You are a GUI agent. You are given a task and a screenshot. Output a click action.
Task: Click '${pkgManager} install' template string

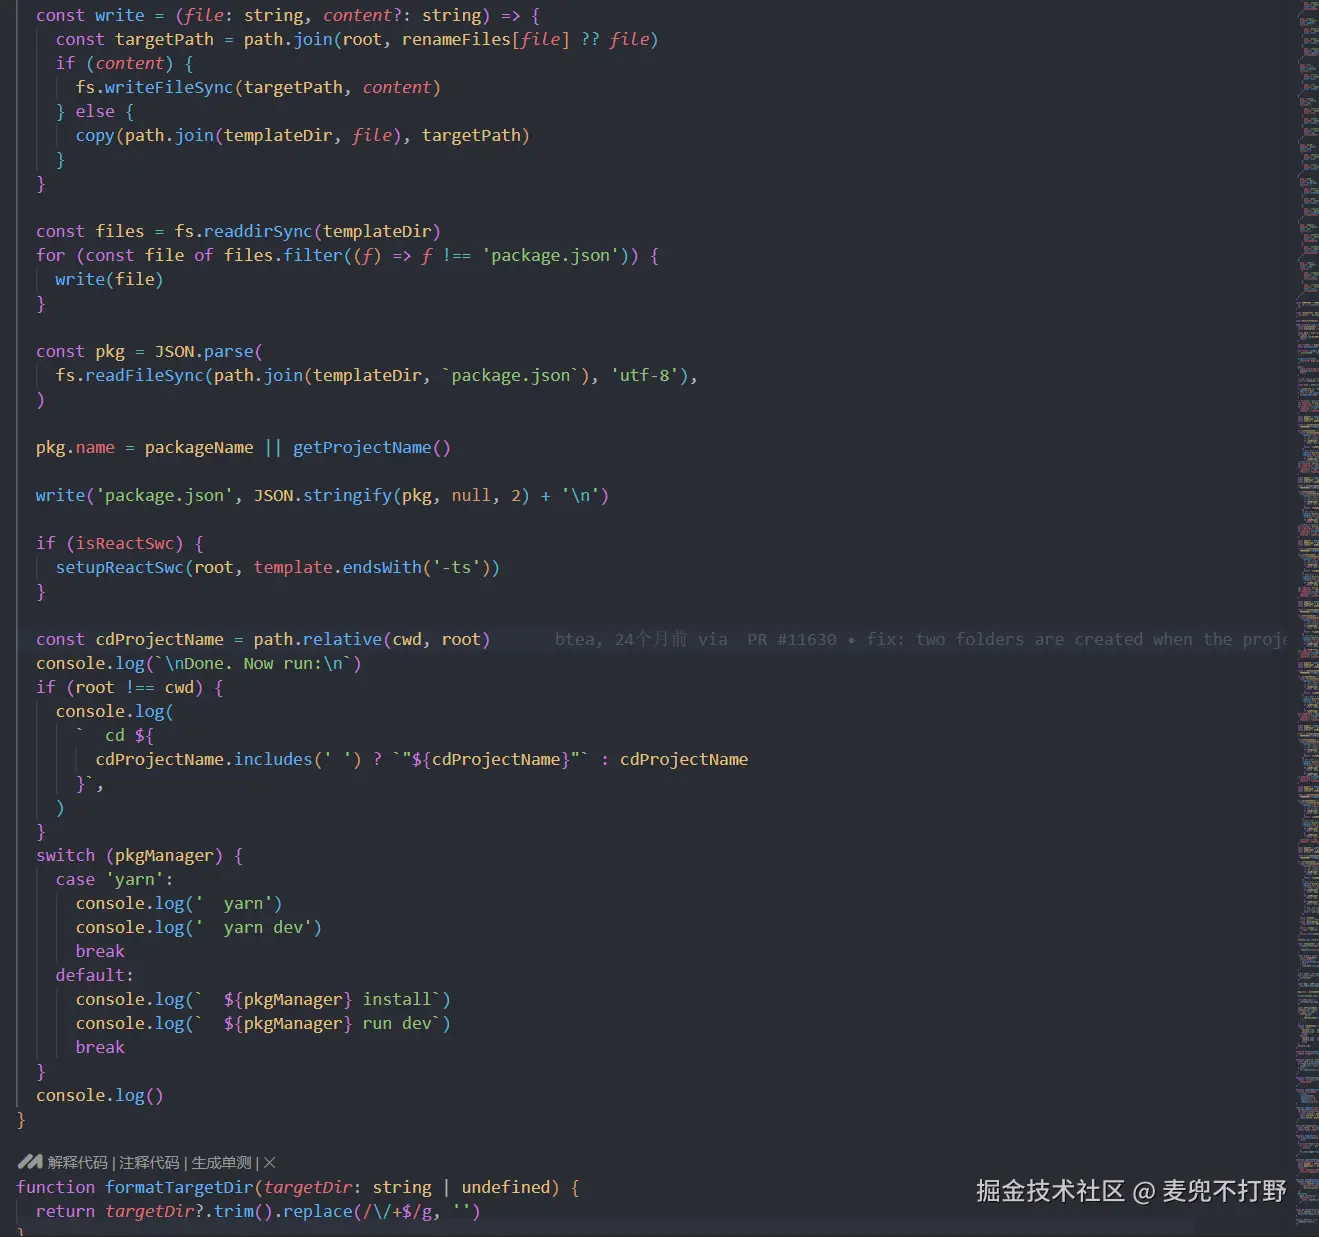point(317,1000)
